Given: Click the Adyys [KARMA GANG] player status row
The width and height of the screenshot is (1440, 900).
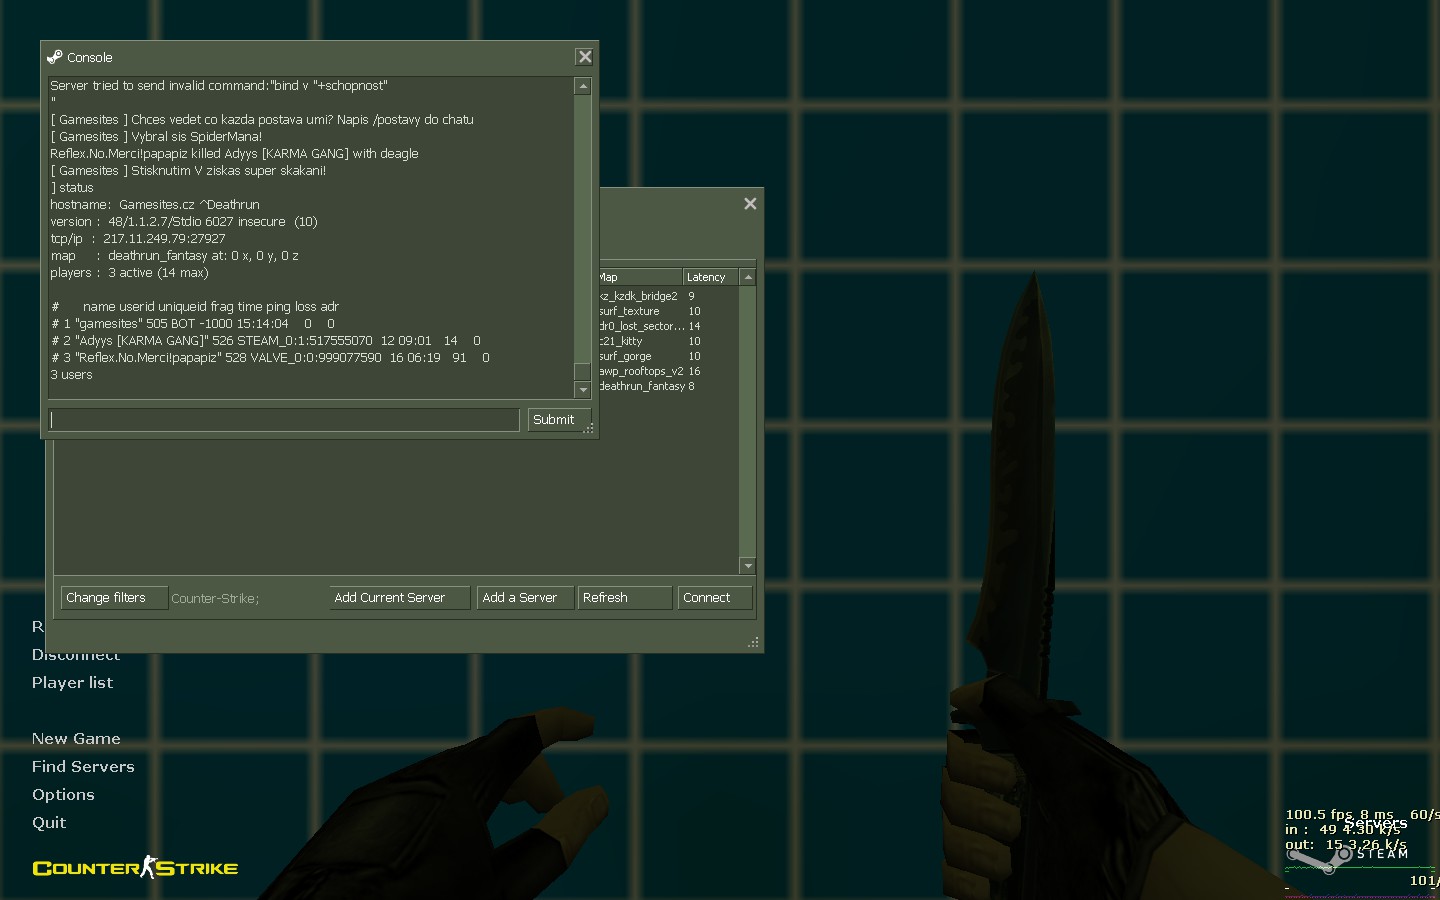Looking at the screenshot, I should [x=266, y=341].
